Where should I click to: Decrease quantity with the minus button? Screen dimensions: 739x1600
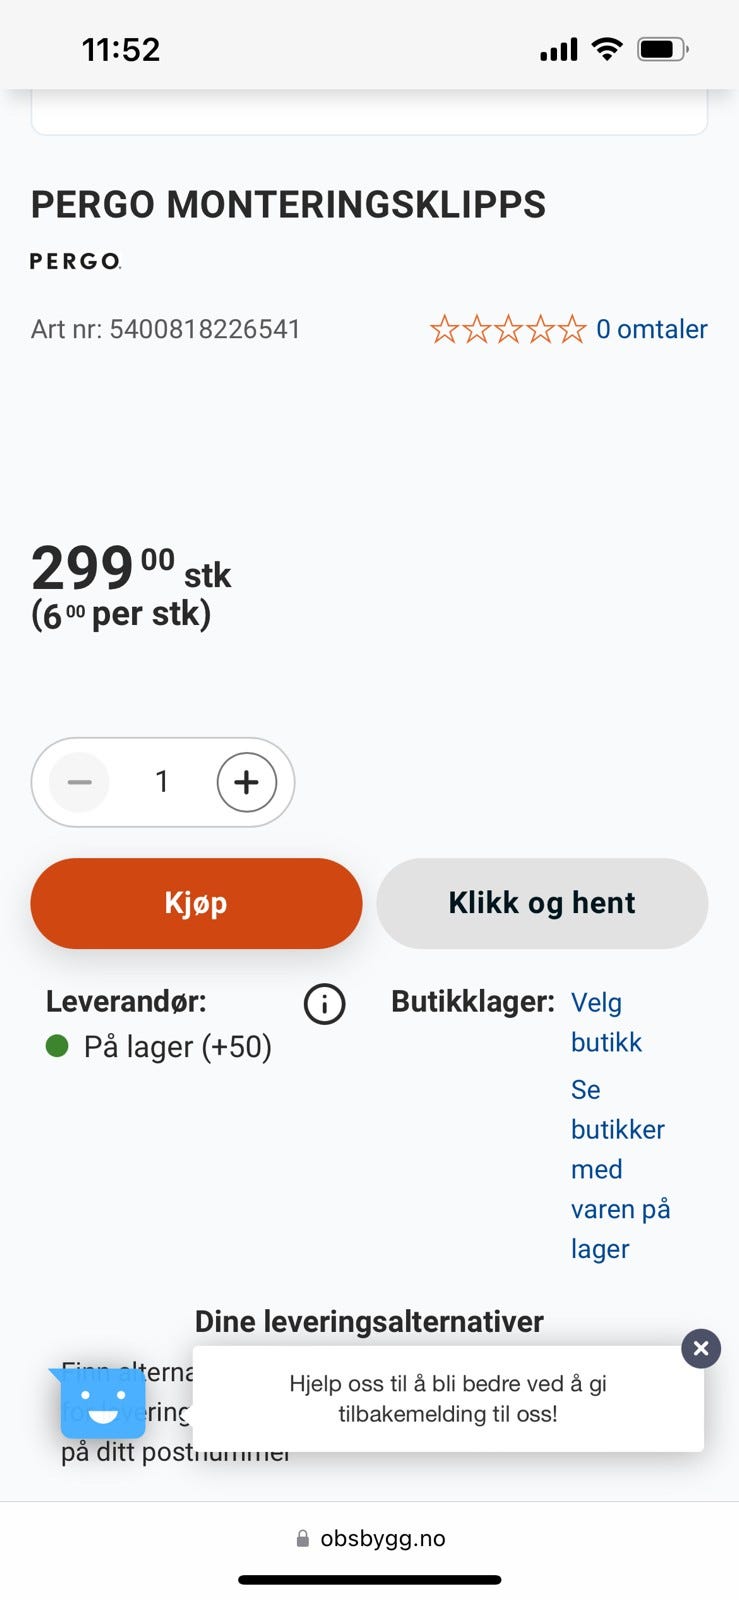pos(80,782)
